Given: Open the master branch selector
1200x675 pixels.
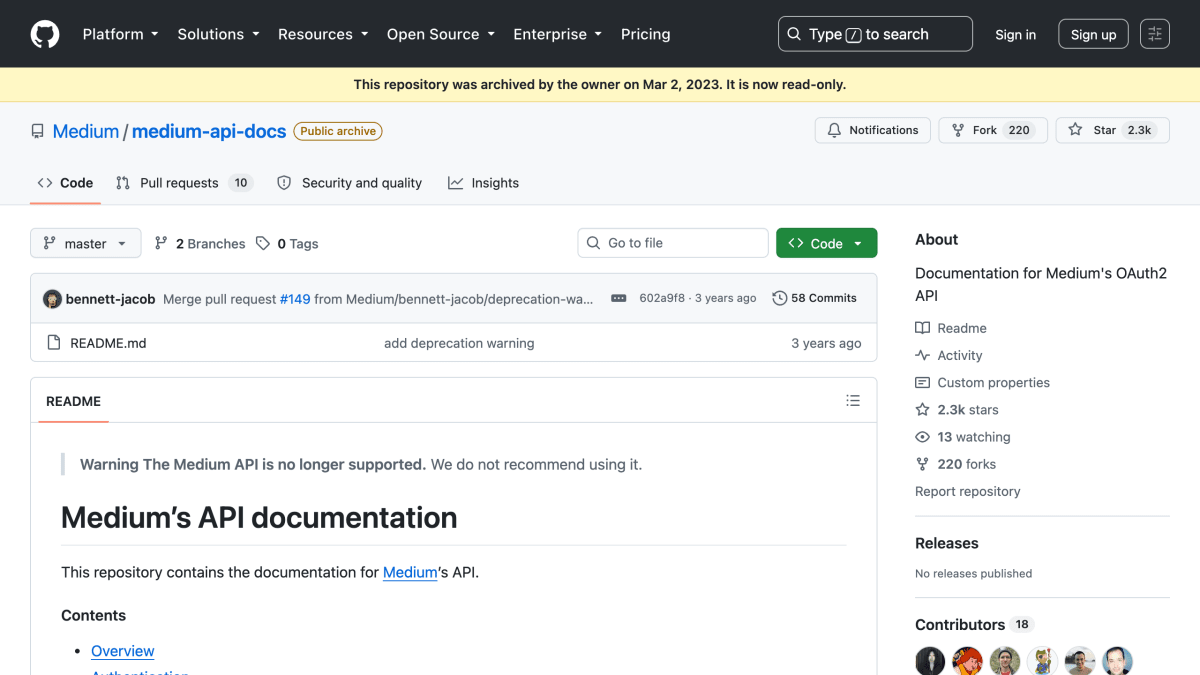Looking at the screenshot, I should pyautogui.click(x=86, y=243).
